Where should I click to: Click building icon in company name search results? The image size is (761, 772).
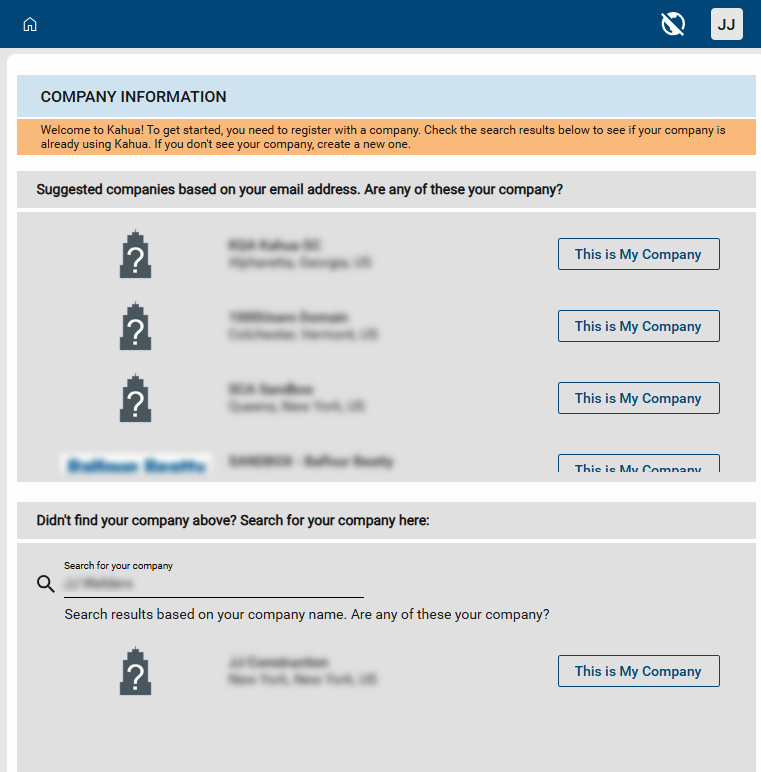[x=135, y=671]
